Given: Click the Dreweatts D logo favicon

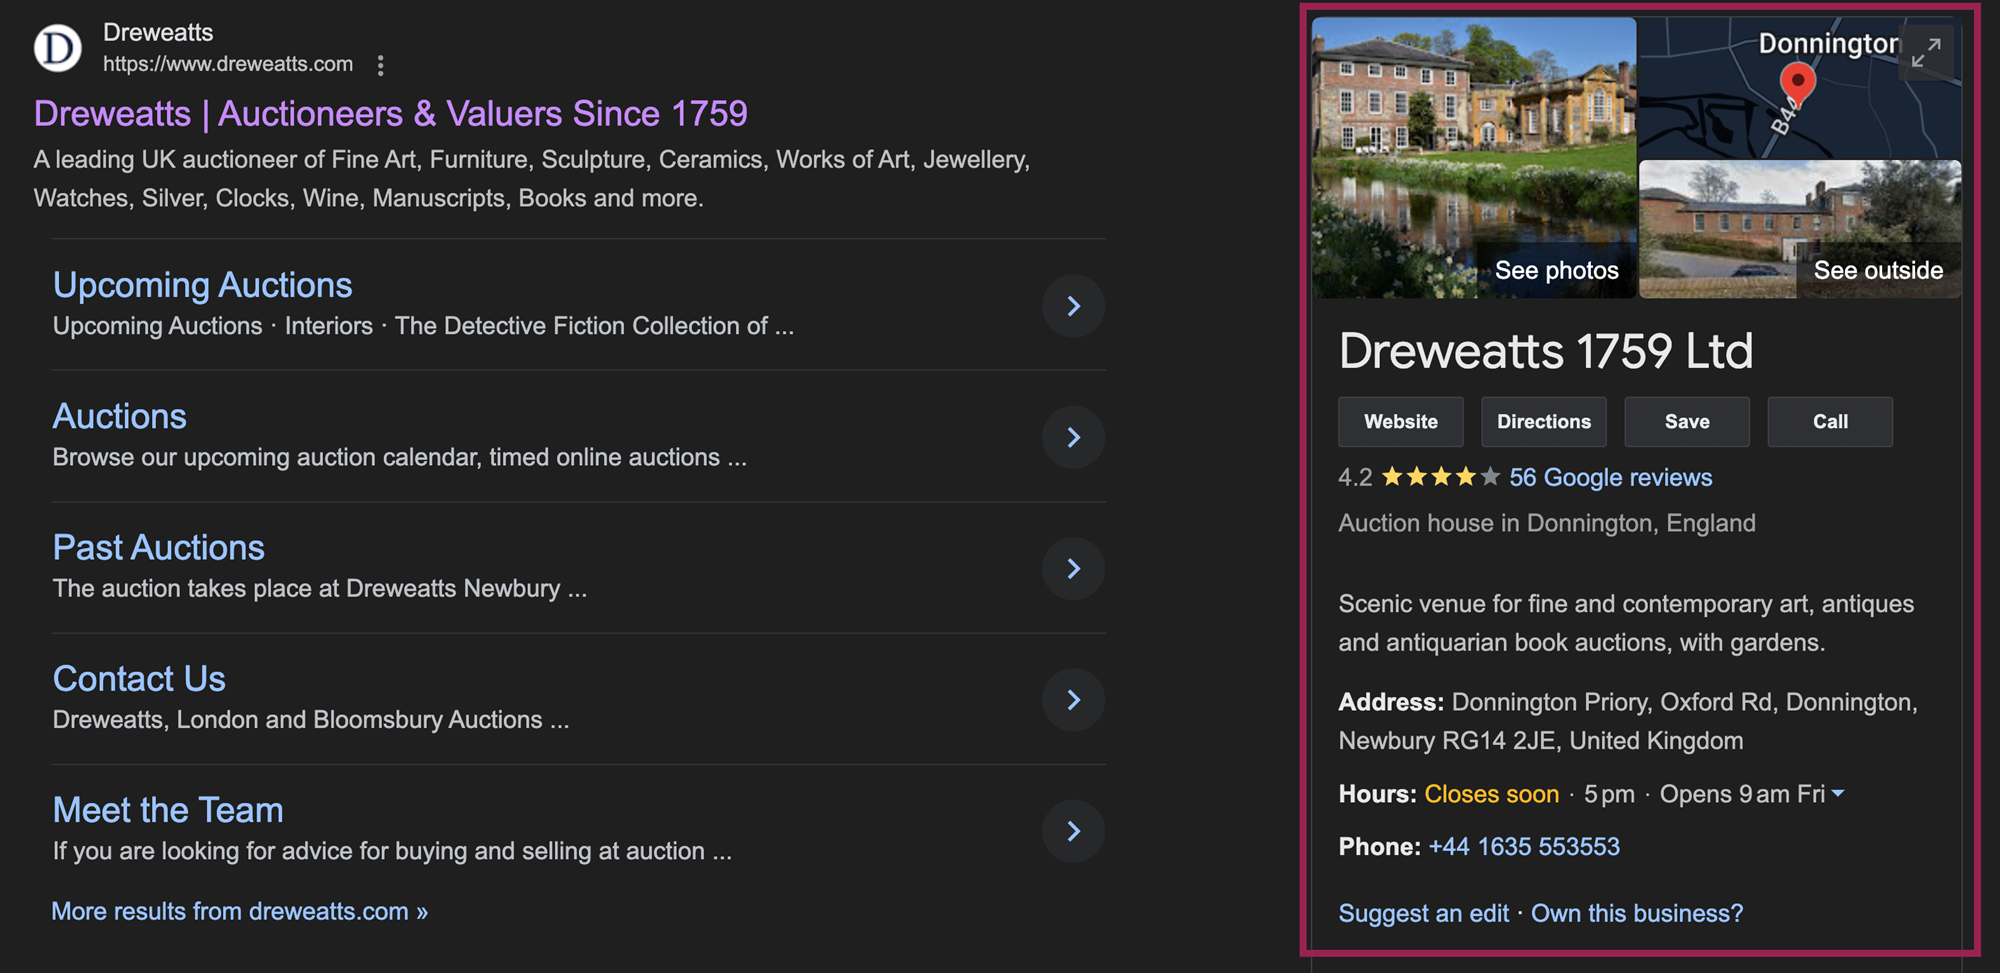Looking at the screenshot, I should [58, 47].
